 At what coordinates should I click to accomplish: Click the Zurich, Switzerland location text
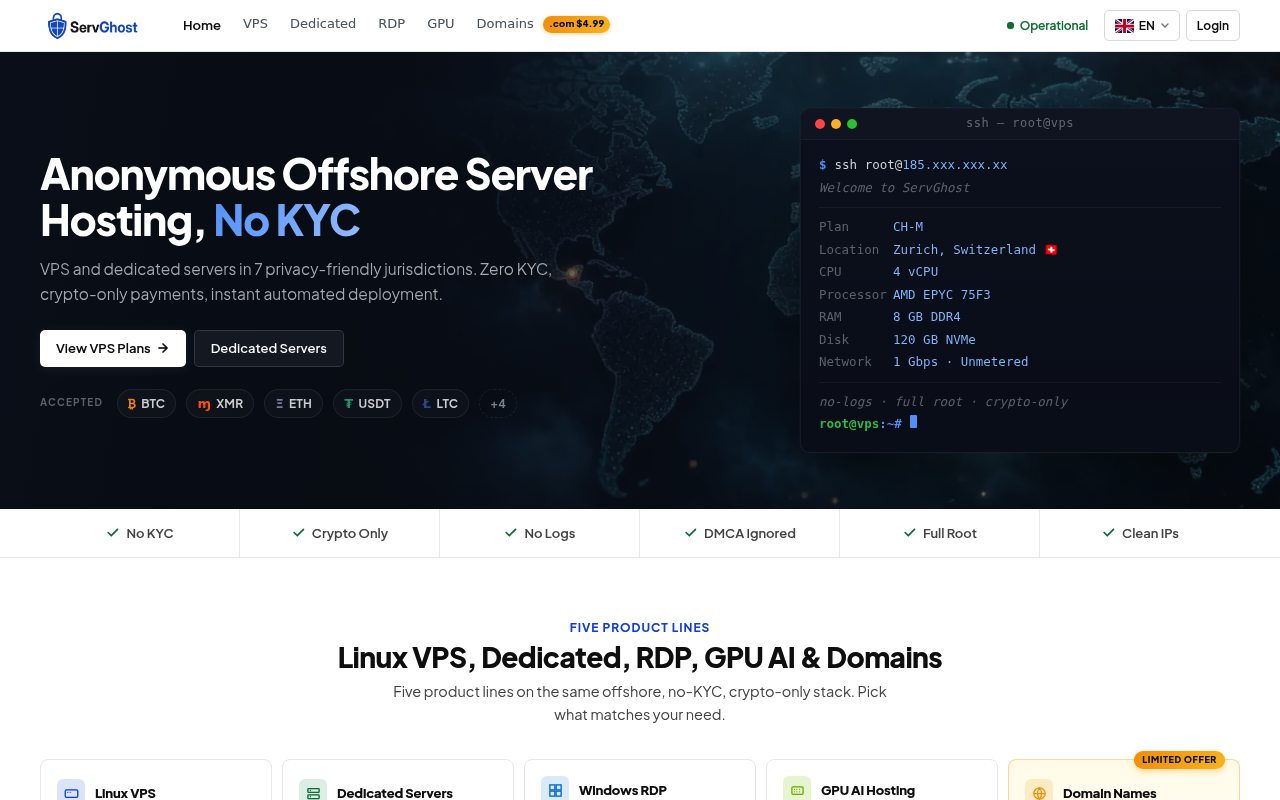point(964,250)
